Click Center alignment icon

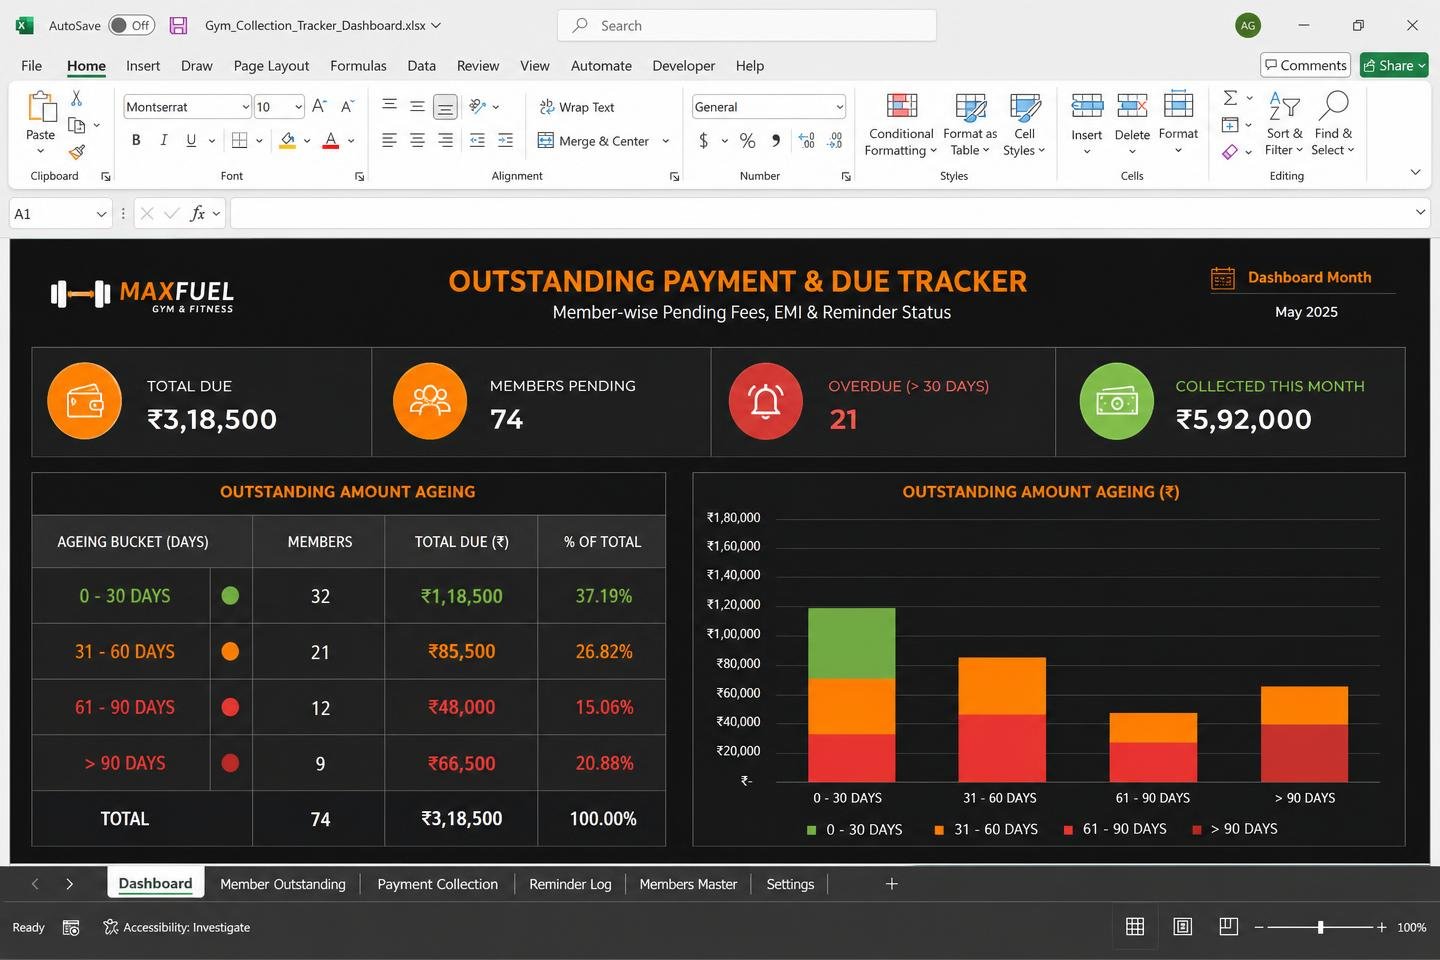418,141
